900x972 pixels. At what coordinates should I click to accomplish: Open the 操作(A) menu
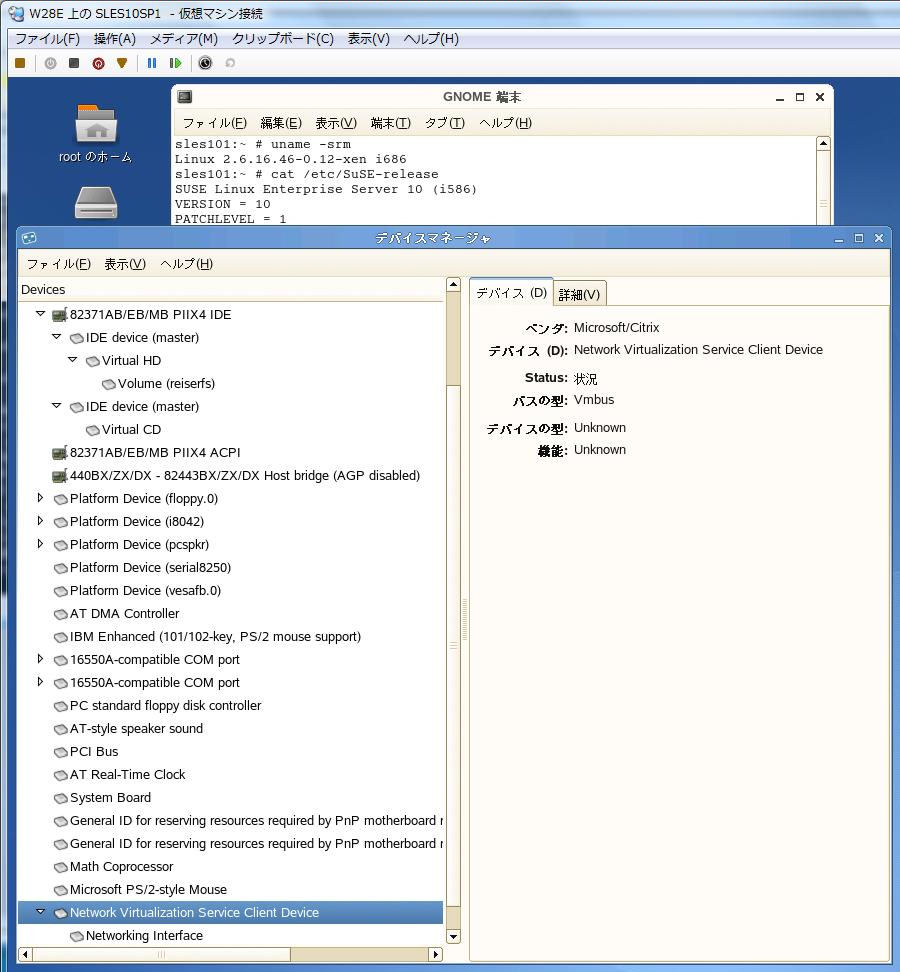click(x=115, y=39)
